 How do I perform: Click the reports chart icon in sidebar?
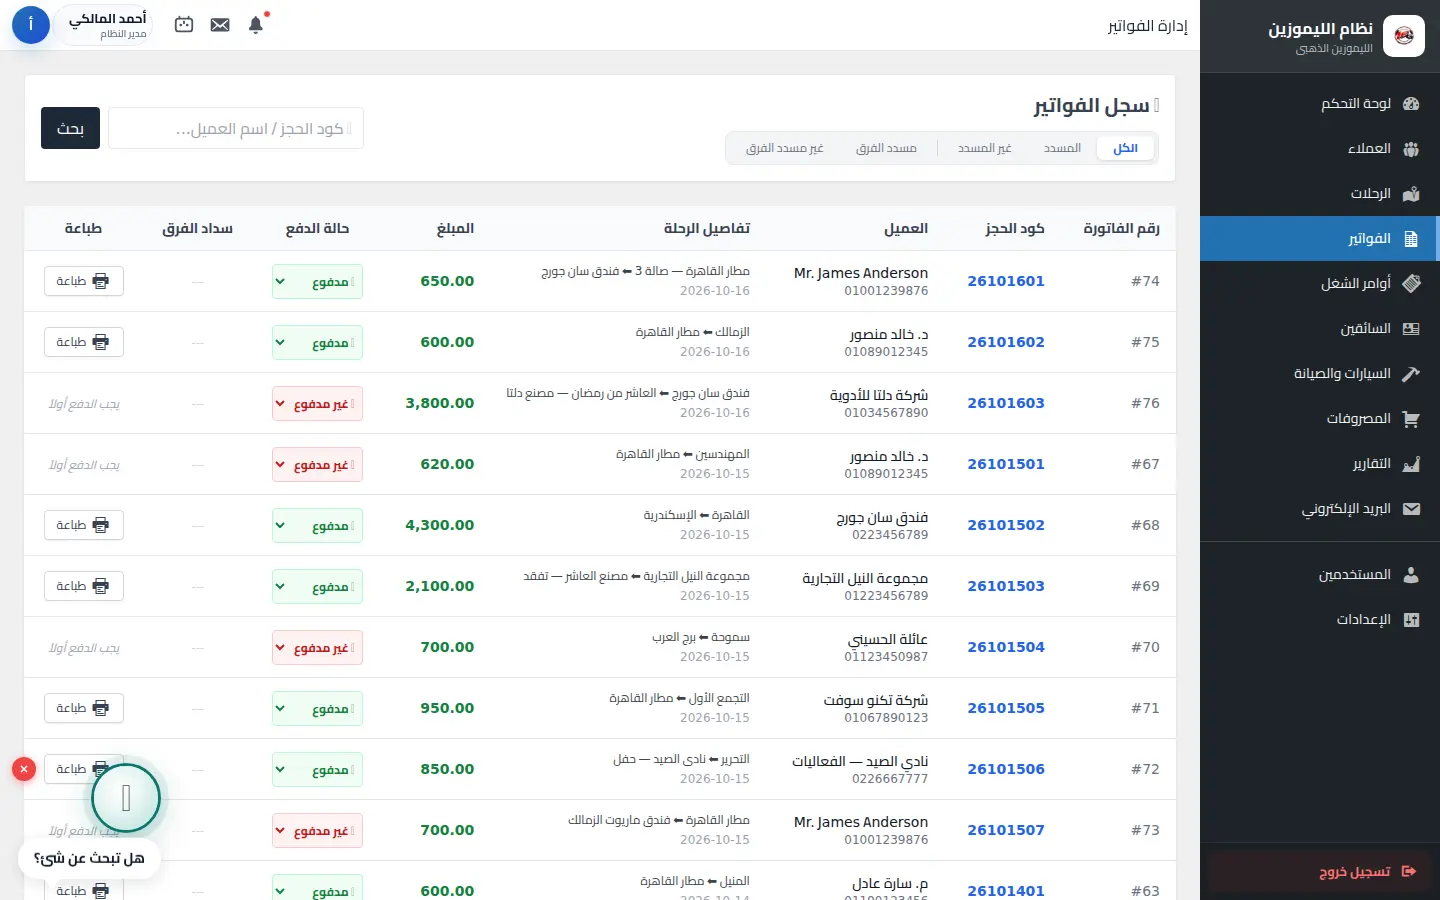(1411, 464)
